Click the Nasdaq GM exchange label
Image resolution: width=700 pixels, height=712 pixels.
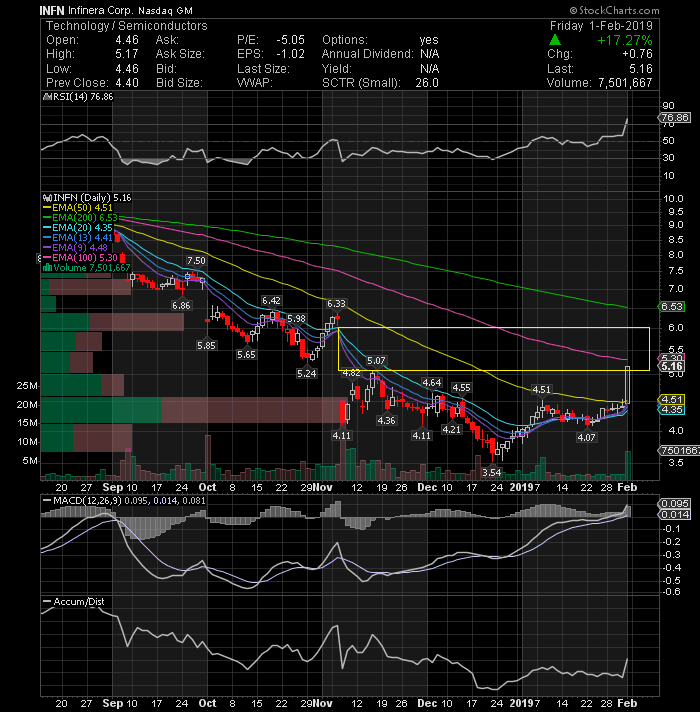click(165, 10)
